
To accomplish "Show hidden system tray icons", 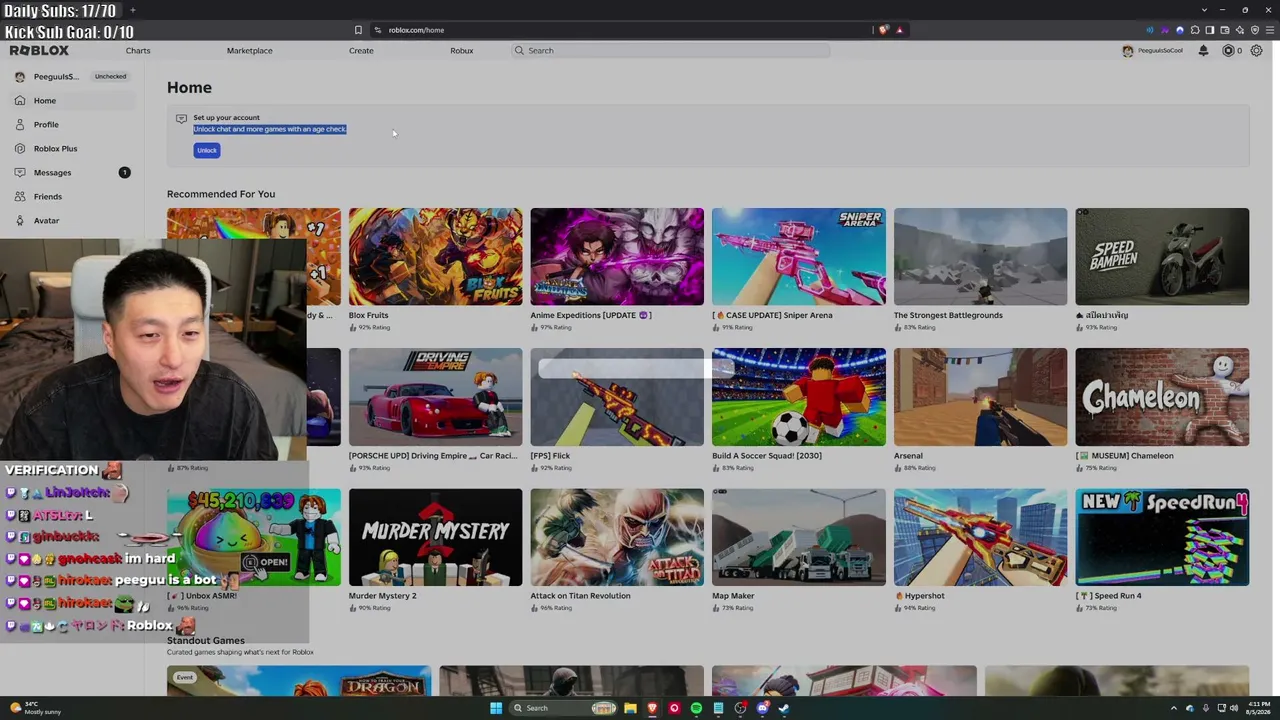I will (1174, 708).
